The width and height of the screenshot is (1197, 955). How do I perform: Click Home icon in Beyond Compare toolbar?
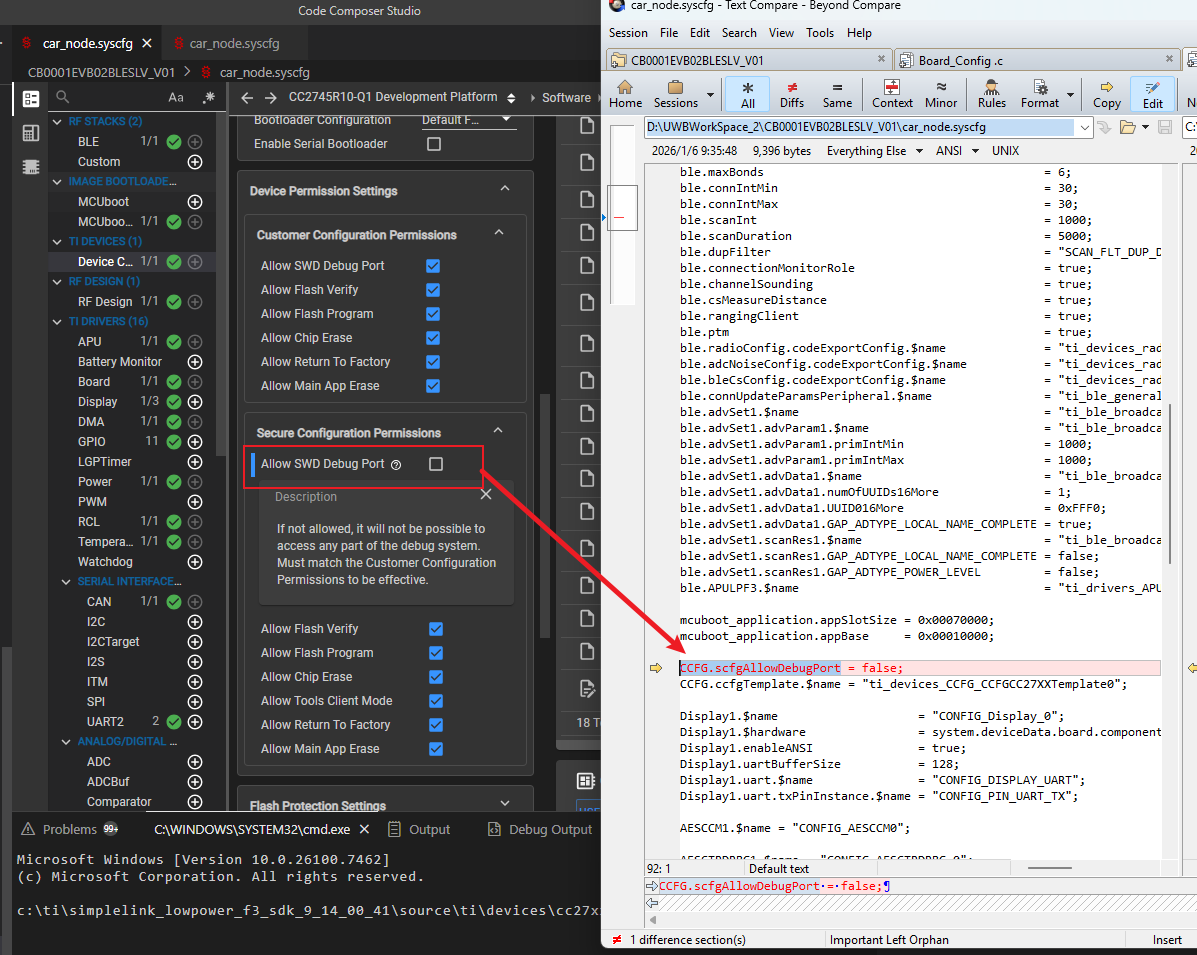click(625, 94)
